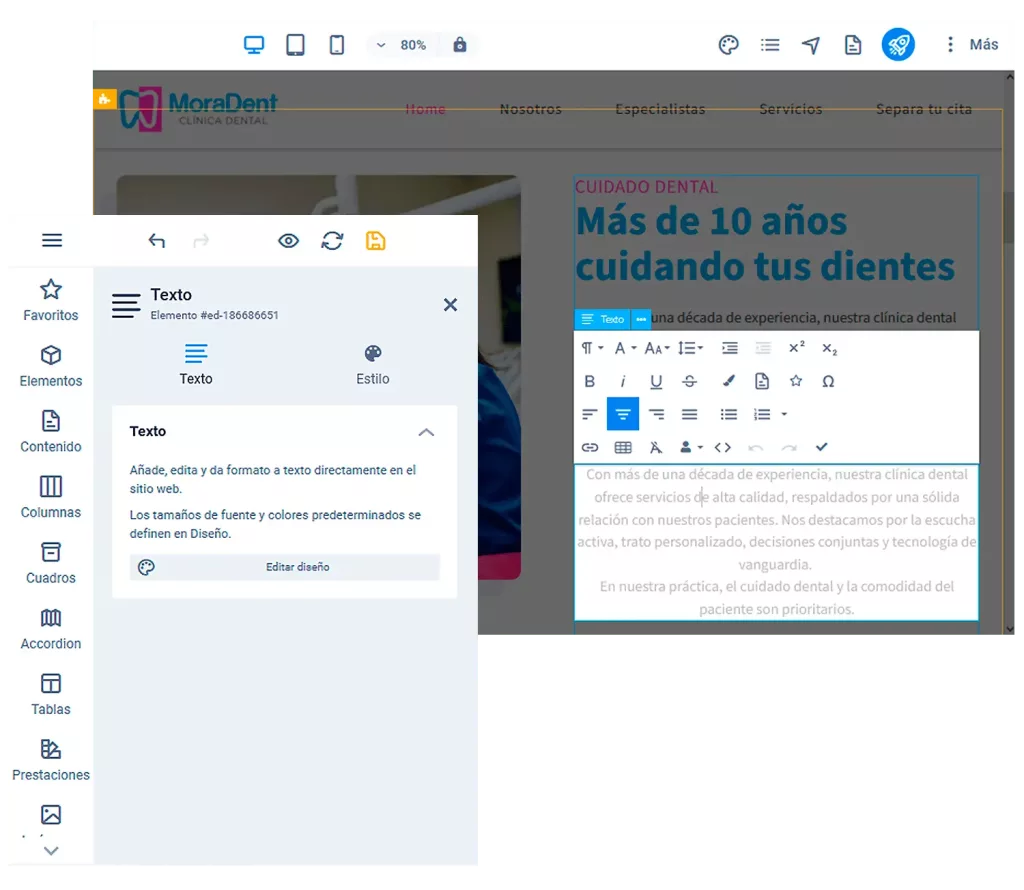Viewport: 1024px width, 890px height.
Task: Apply superscript formatting
Action: coord(796,348)
